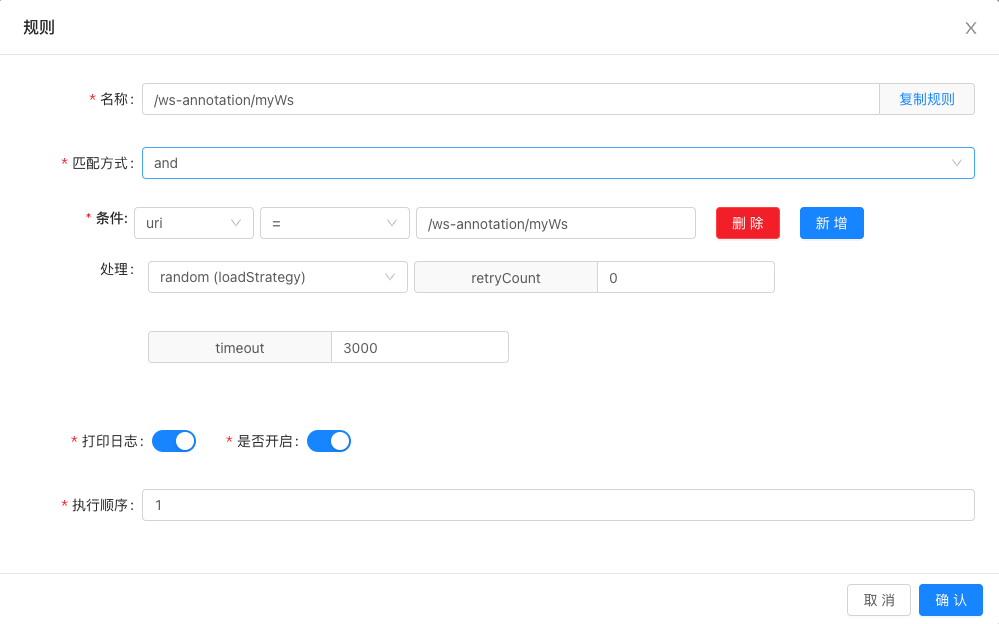Click the 执行顺序 input field
Viewport: 999px width, 624px height.
(557, 505)
